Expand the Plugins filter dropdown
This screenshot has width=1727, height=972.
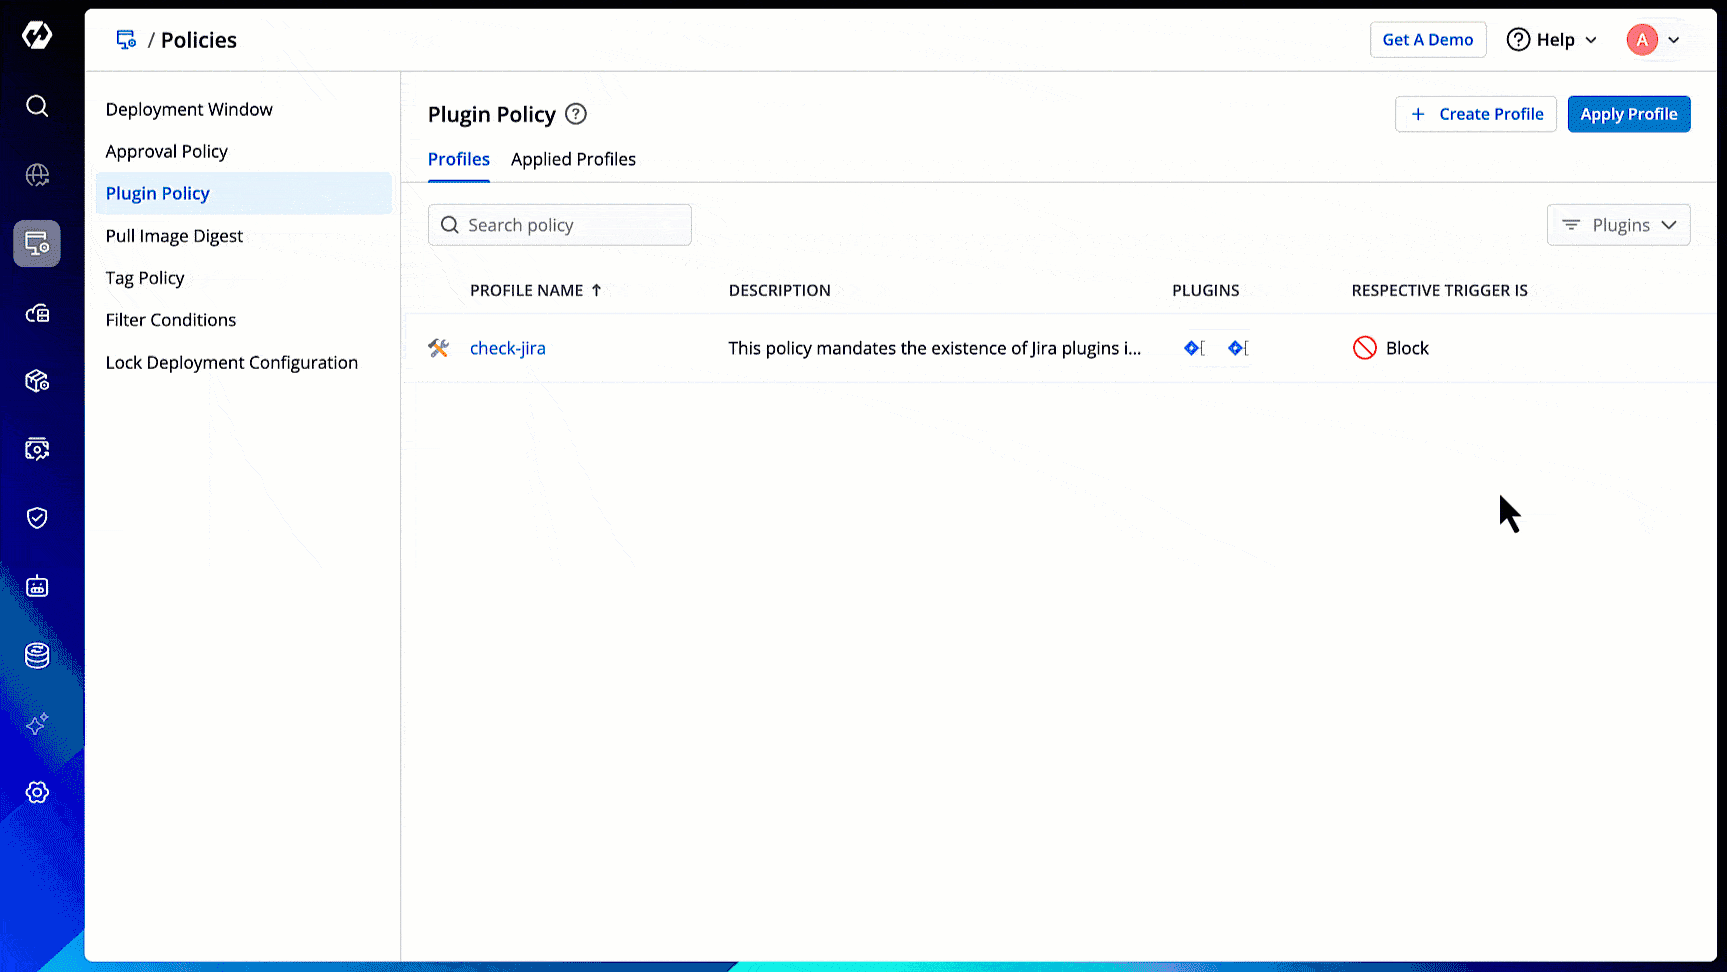click(1618, 225)
